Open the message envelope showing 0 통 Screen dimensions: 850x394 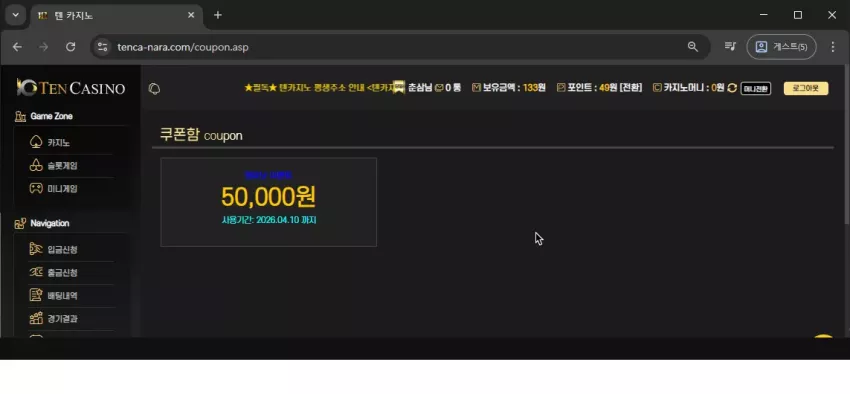[439, 88]
